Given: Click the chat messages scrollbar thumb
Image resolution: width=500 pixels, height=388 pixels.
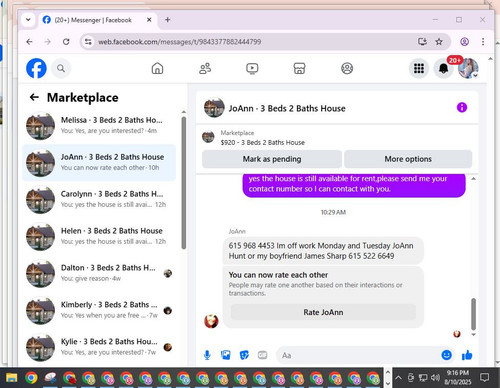Looking at the screenshot, I should point(473,314).
